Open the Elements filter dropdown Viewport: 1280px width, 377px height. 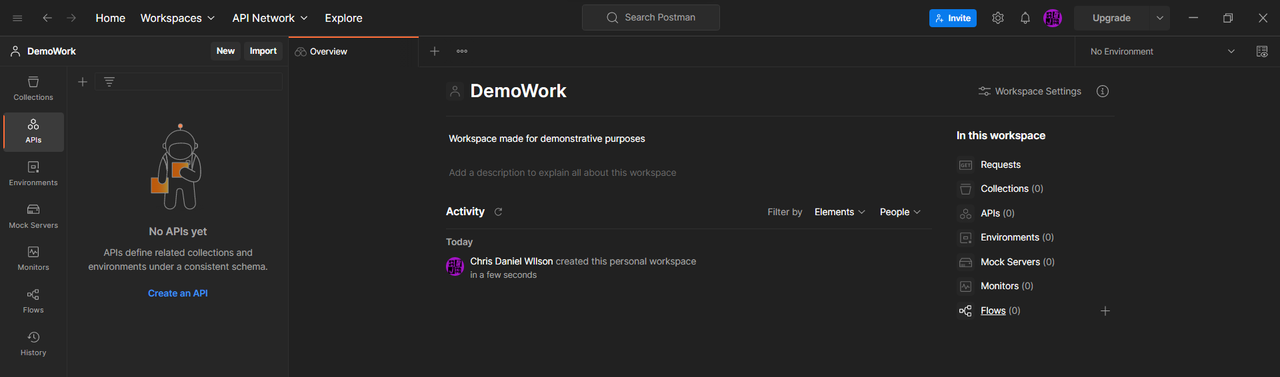tap(840, 212)
